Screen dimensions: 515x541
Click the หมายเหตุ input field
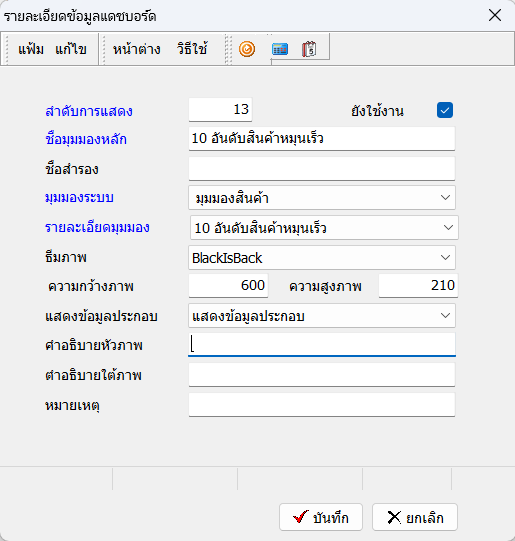[x=322, y=405]
